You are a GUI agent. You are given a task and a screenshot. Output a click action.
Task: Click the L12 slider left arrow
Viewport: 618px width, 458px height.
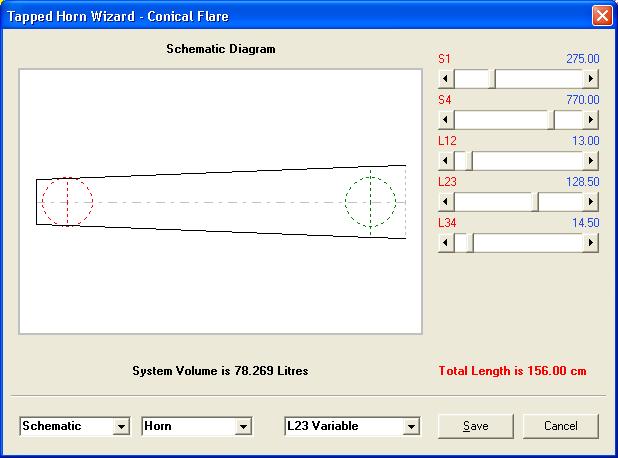[x=446, y=160]
